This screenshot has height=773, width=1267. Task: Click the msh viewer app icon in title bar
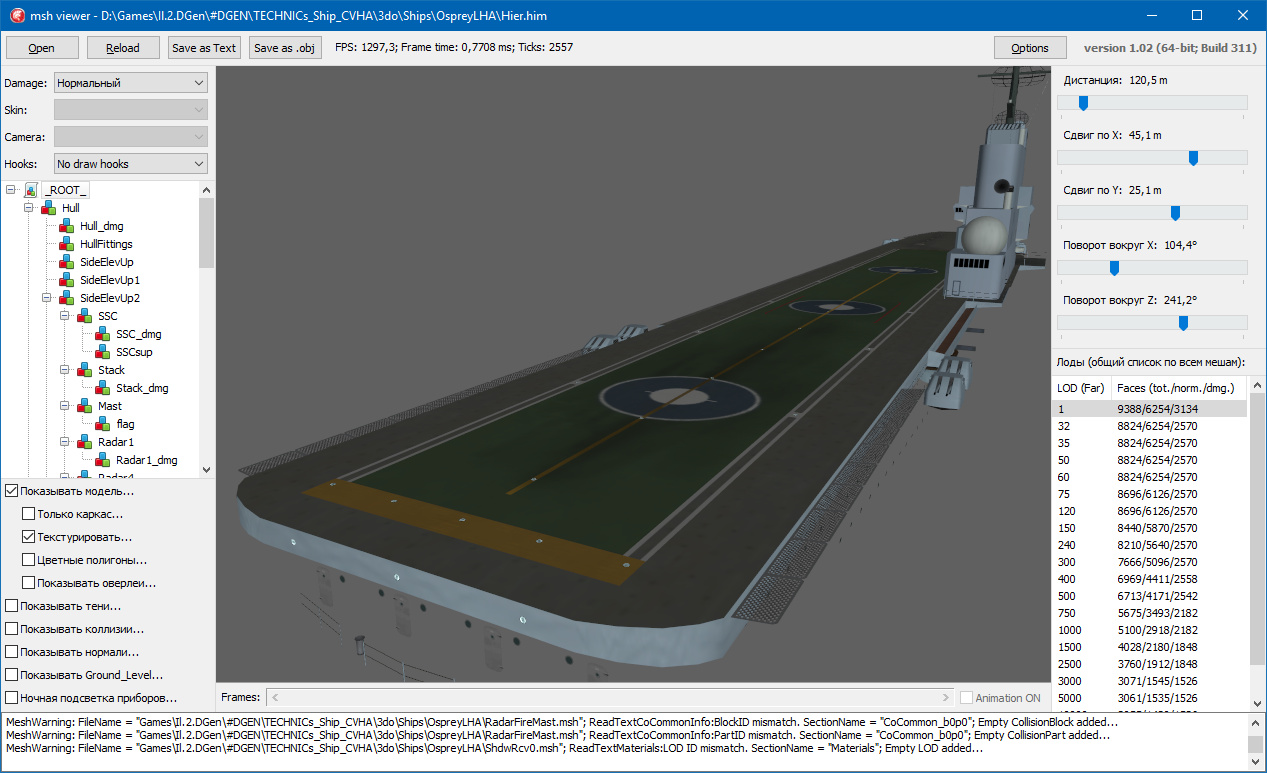pos(15,15)
